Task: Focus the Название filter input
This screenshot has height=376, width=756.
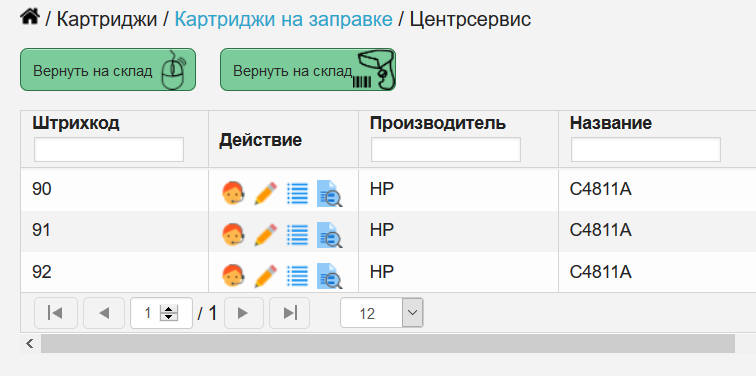Action: (x=646, y=149)
